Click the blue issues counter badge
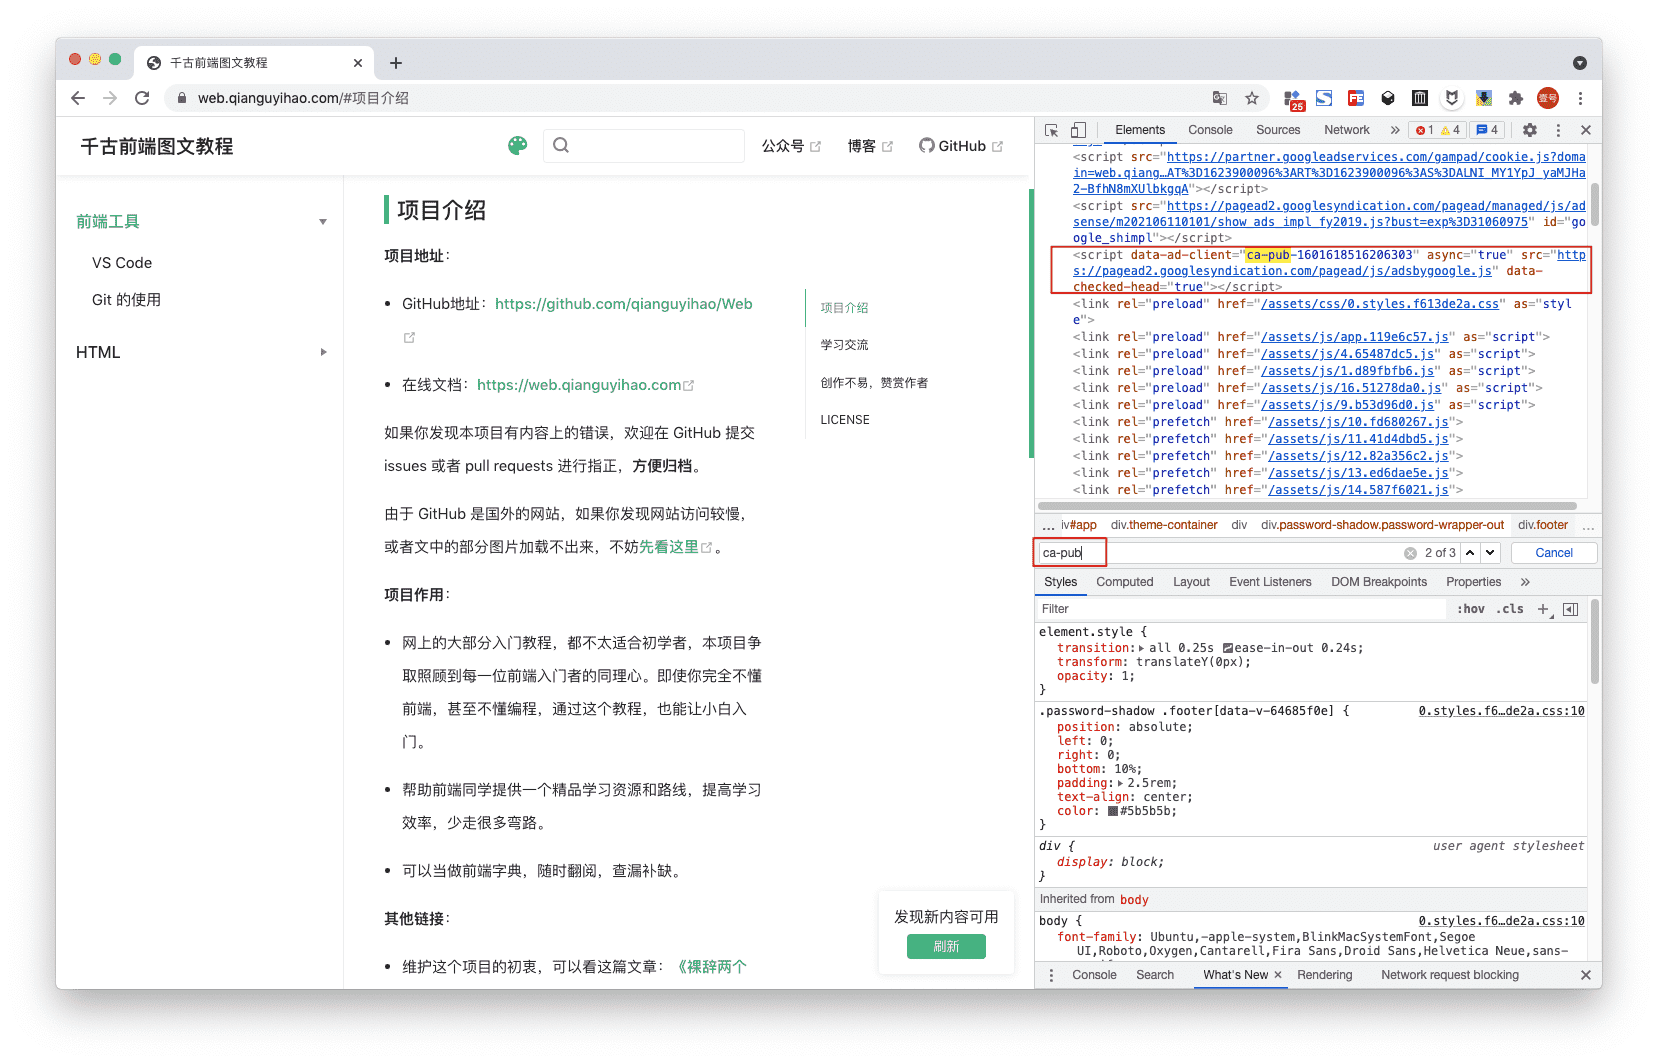This screenshot has height=1063, width=1658. pos(1487,130)
